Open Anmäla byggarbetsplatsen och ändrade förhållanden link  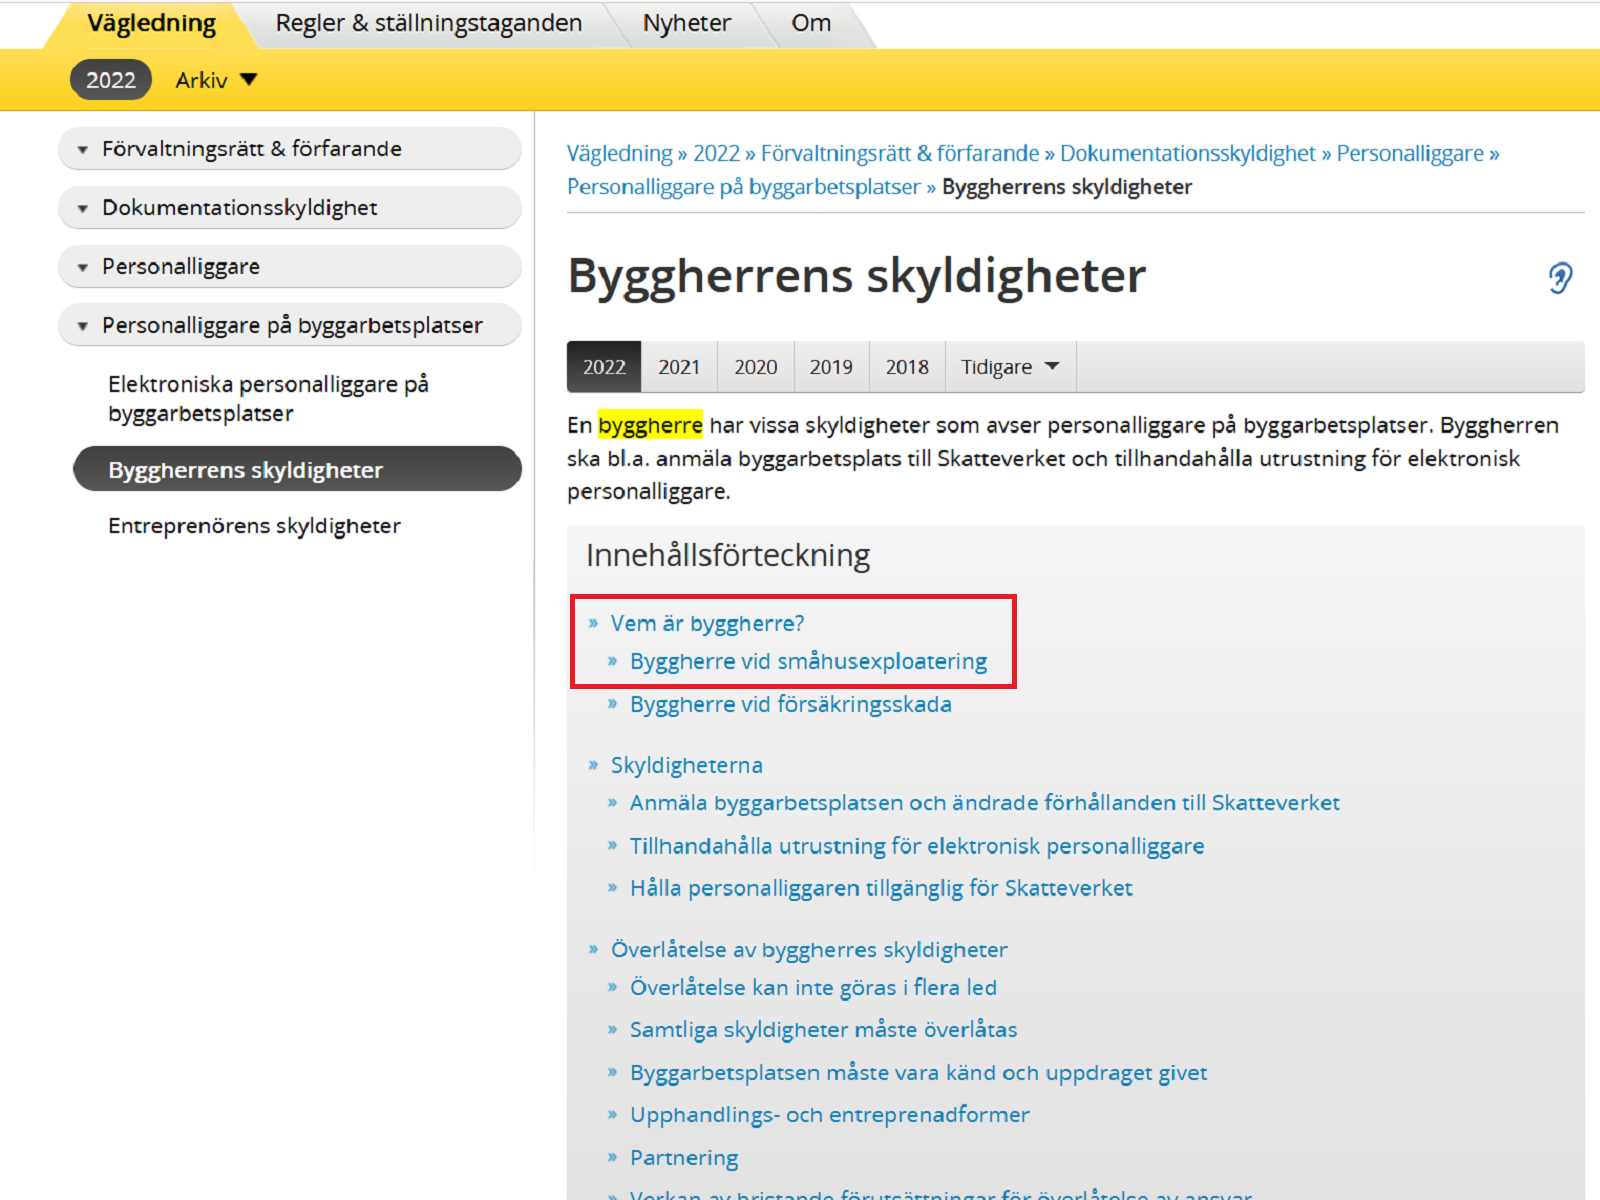click(984, 803)
